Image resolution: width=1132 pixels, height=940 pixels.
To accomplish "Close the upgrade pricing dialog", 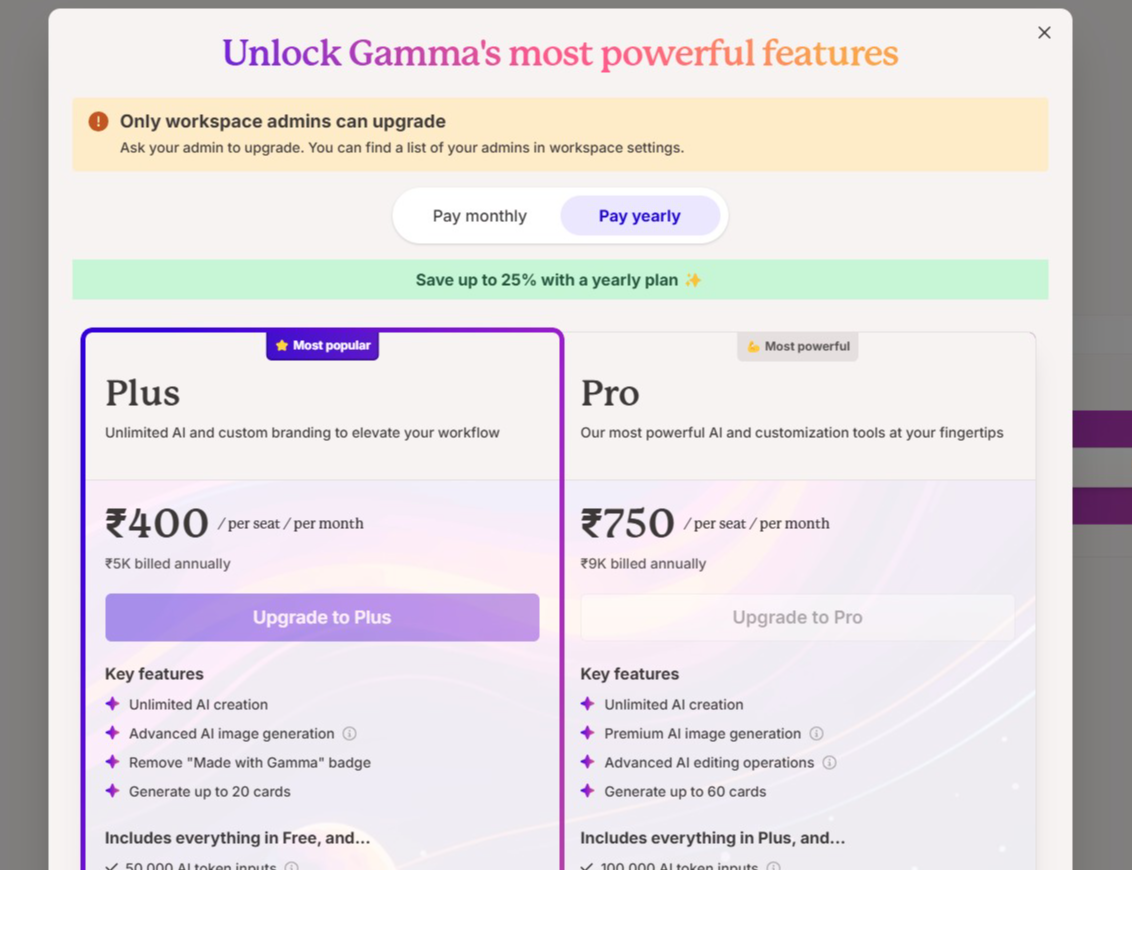I will pyautogui.click(x=1044, y=33).
